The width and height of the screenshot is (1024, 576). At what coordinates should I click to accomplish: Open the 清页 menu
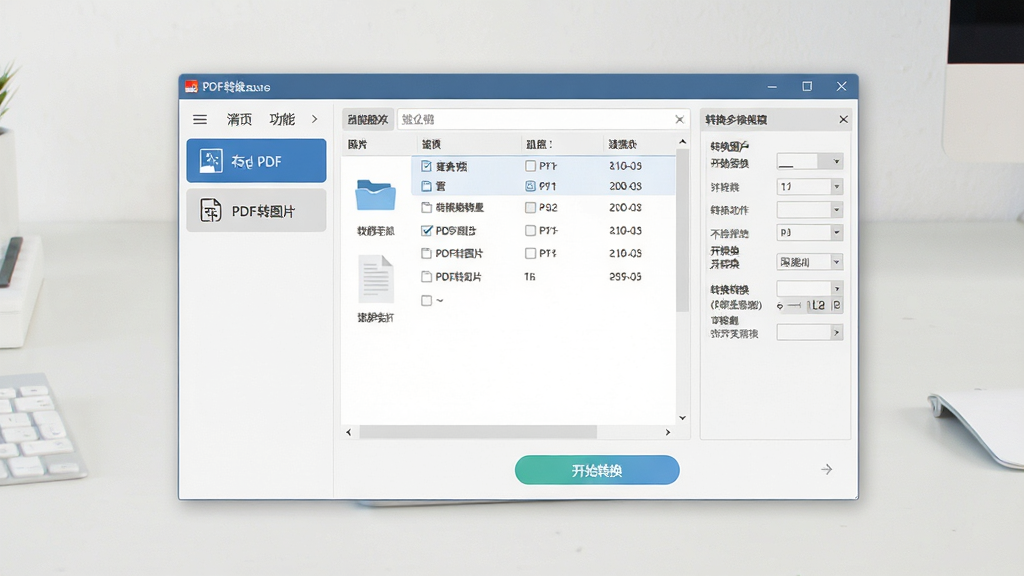point(239,120)
